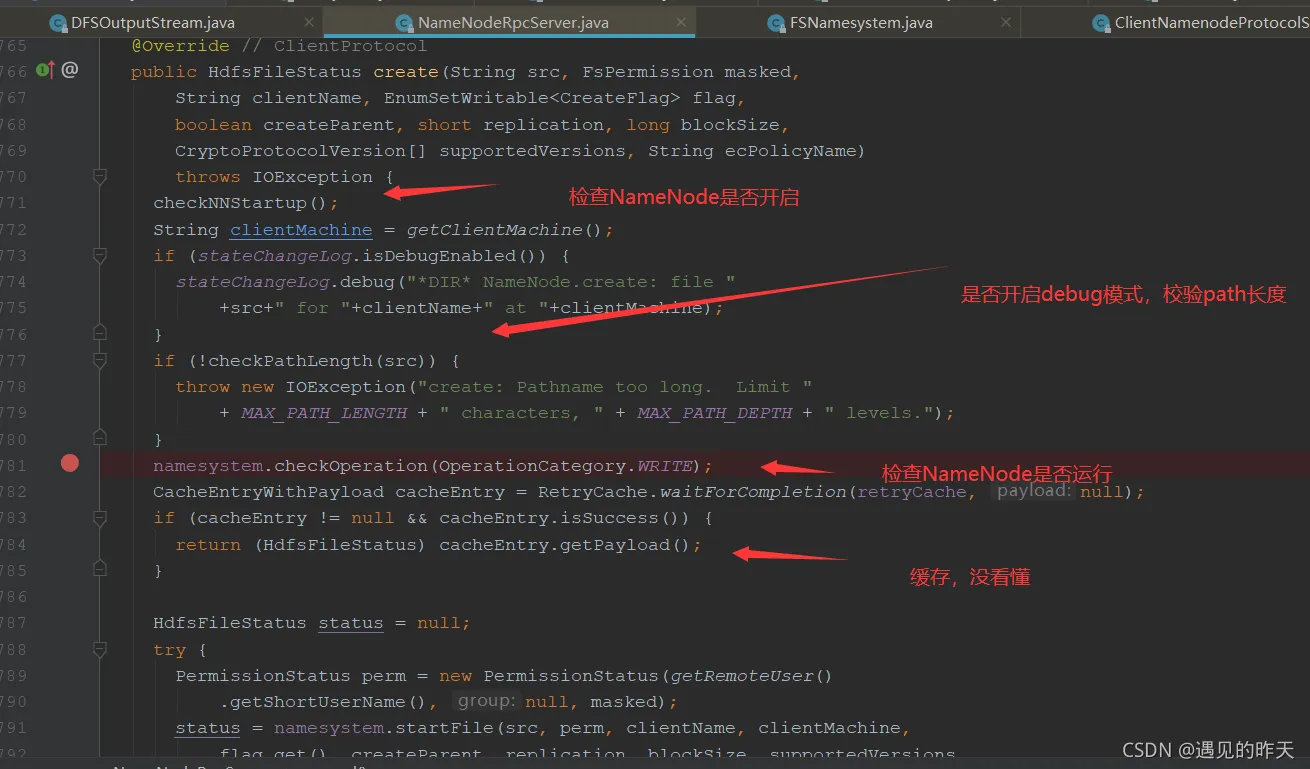1310x769 pixels.
Task: Click the class icon on ClientNamenodeProtocolS tab
Action: coord(1101,23)
